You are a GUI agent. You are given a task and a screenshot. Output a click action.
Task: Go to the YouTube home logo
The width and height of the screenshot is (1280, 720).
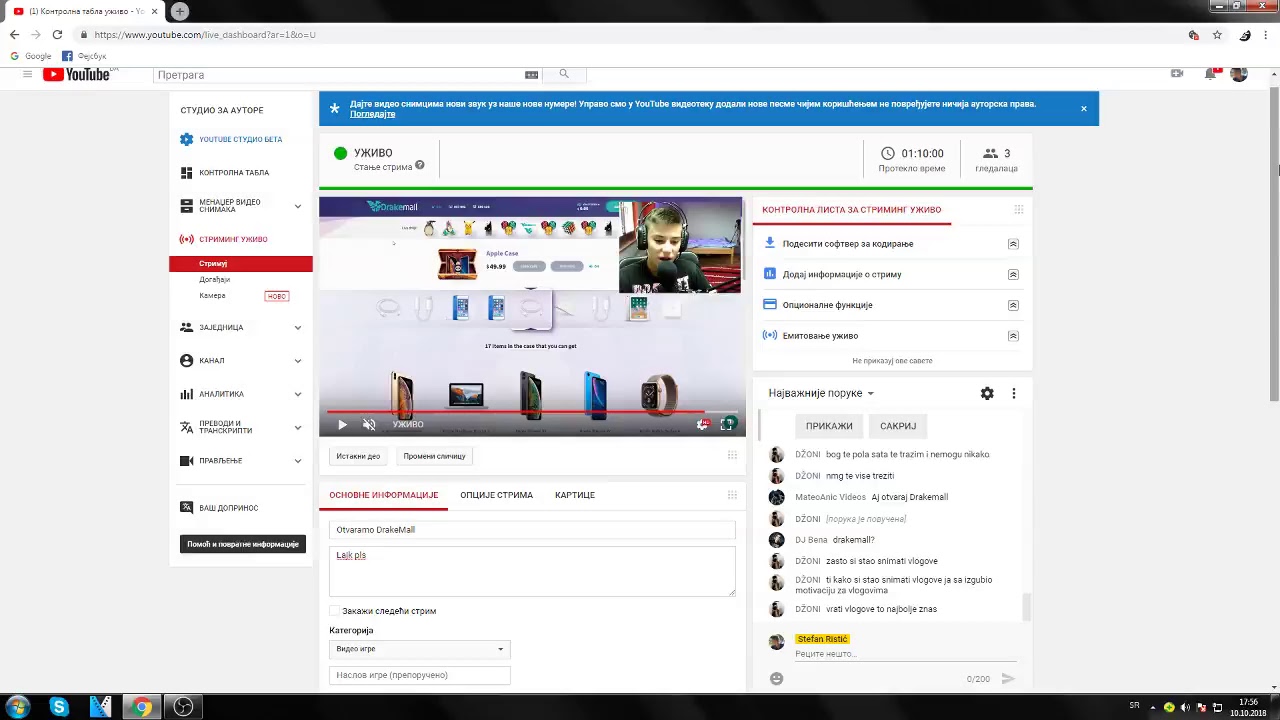pos(77,74)
